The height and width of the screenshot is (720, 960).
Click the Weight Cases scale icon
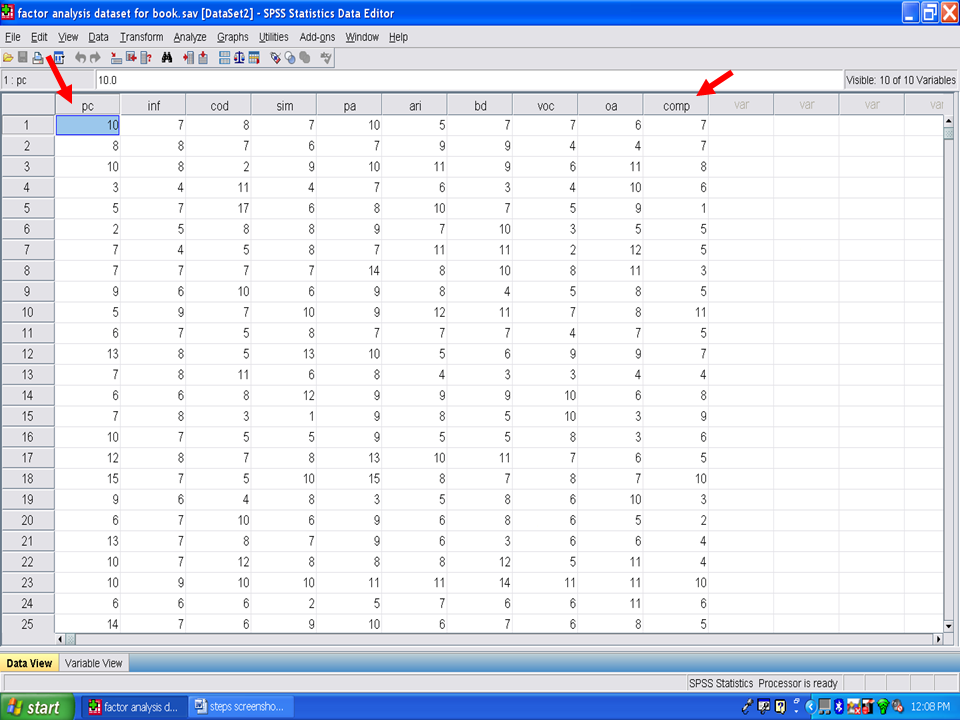pos(239,58)
